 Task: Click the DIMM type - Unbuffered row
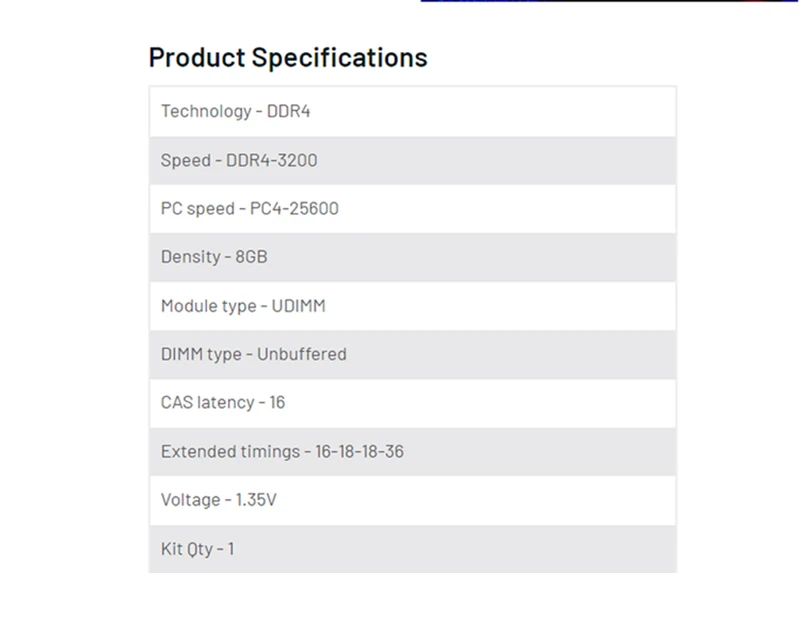click(x=412, y=354)
